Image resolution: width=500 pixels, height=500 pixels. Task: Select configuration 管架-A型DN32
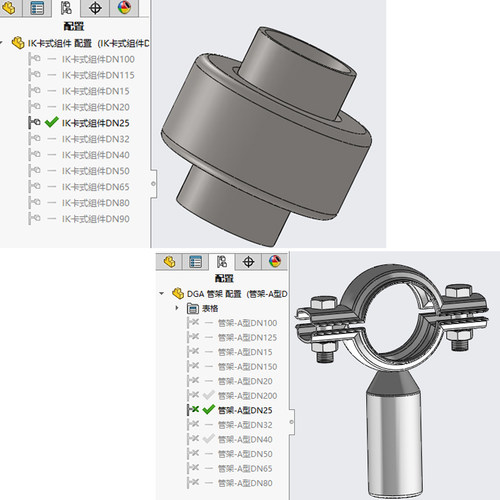coord(245,425)
